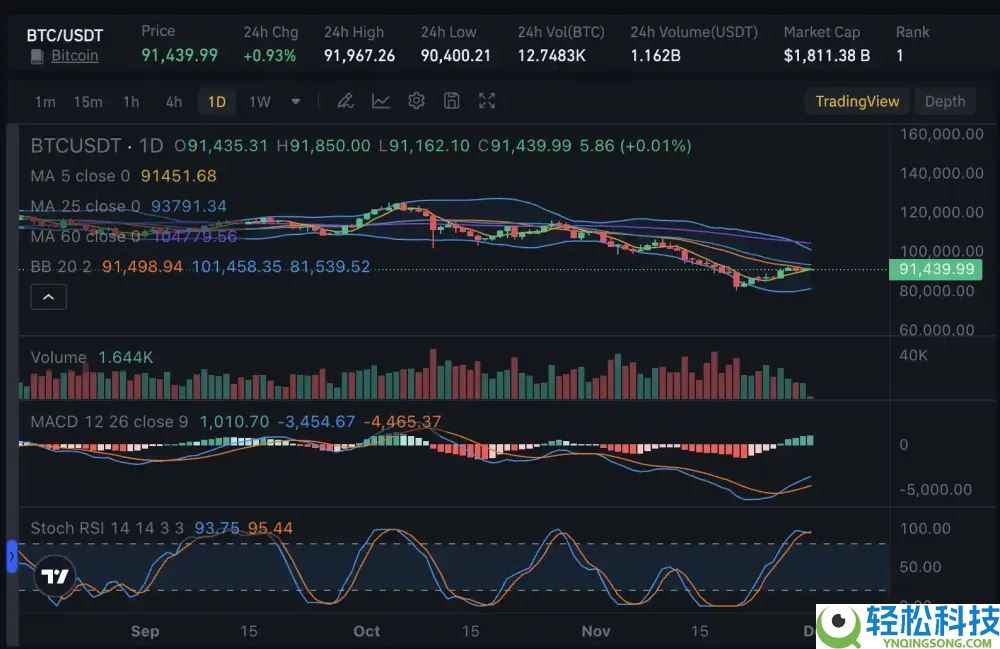Collapse the indicator legend with chevron button
This screenshot has height=649, width=1000.
coord(48,296)
